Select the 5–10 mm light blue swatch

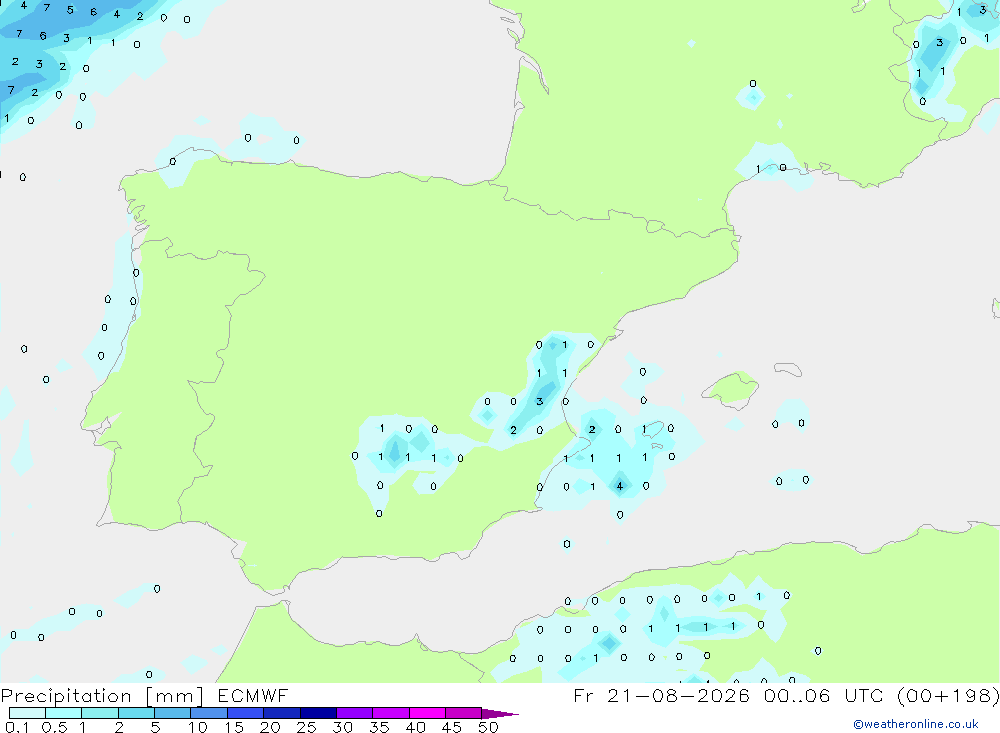tap(173, 713)
